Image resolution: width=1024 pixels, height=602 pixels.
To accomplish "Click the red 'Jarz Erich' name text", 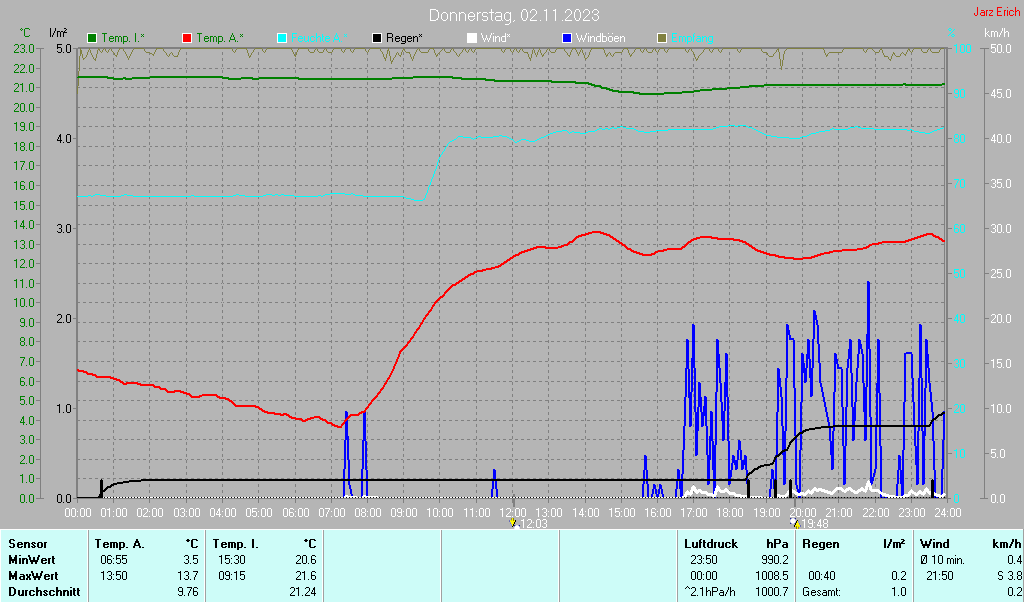I will click(997, 12).
